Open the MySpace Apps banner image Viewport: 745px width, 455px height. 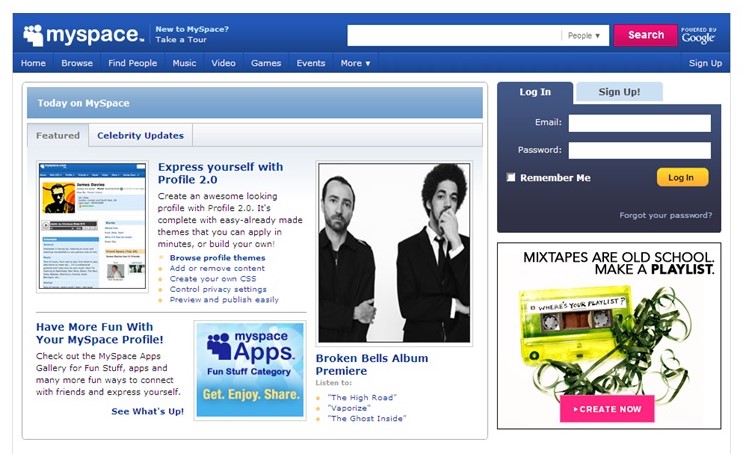(x=250, y=369)
